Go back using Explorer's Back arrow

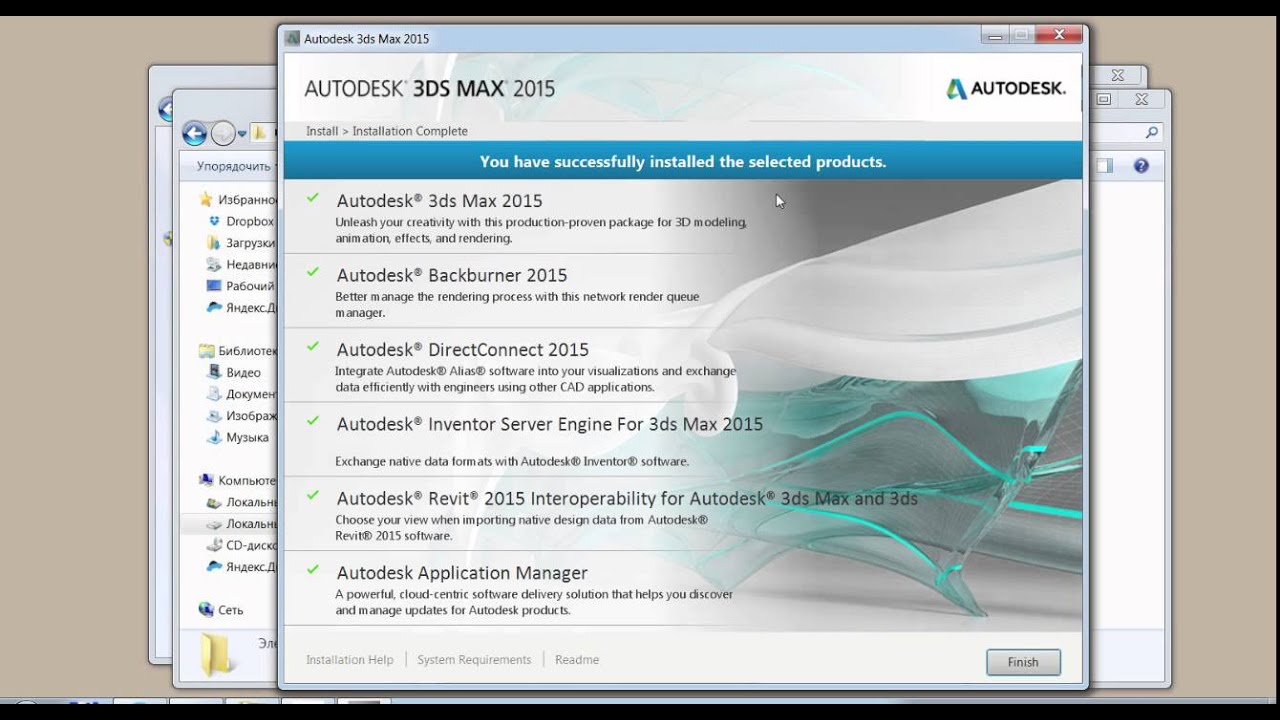[194, 133]
